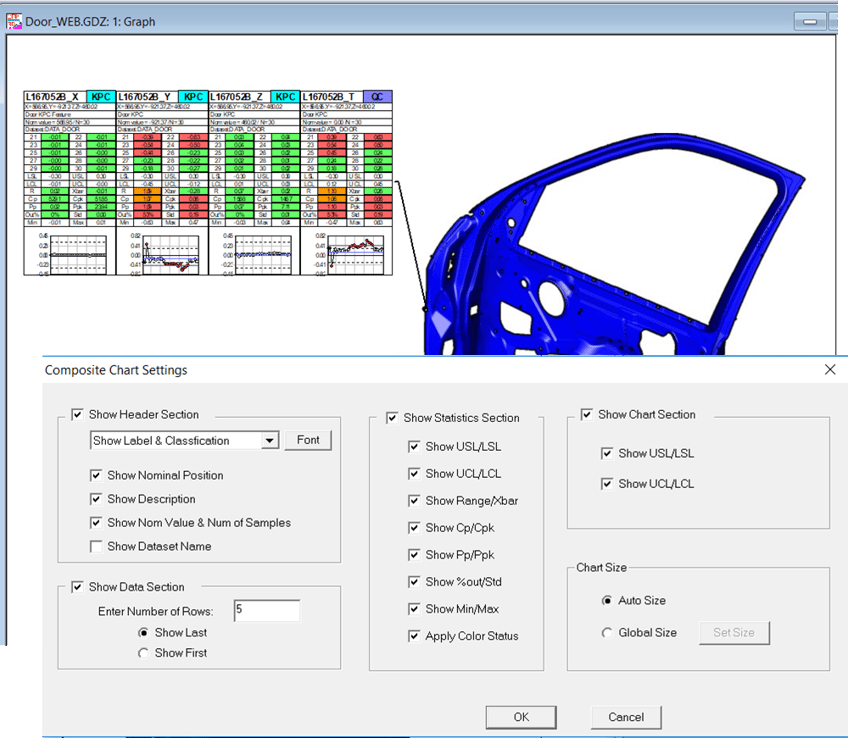Disable Show Description in Header Section
Screen dimensions: 848x738
point(97,499)
